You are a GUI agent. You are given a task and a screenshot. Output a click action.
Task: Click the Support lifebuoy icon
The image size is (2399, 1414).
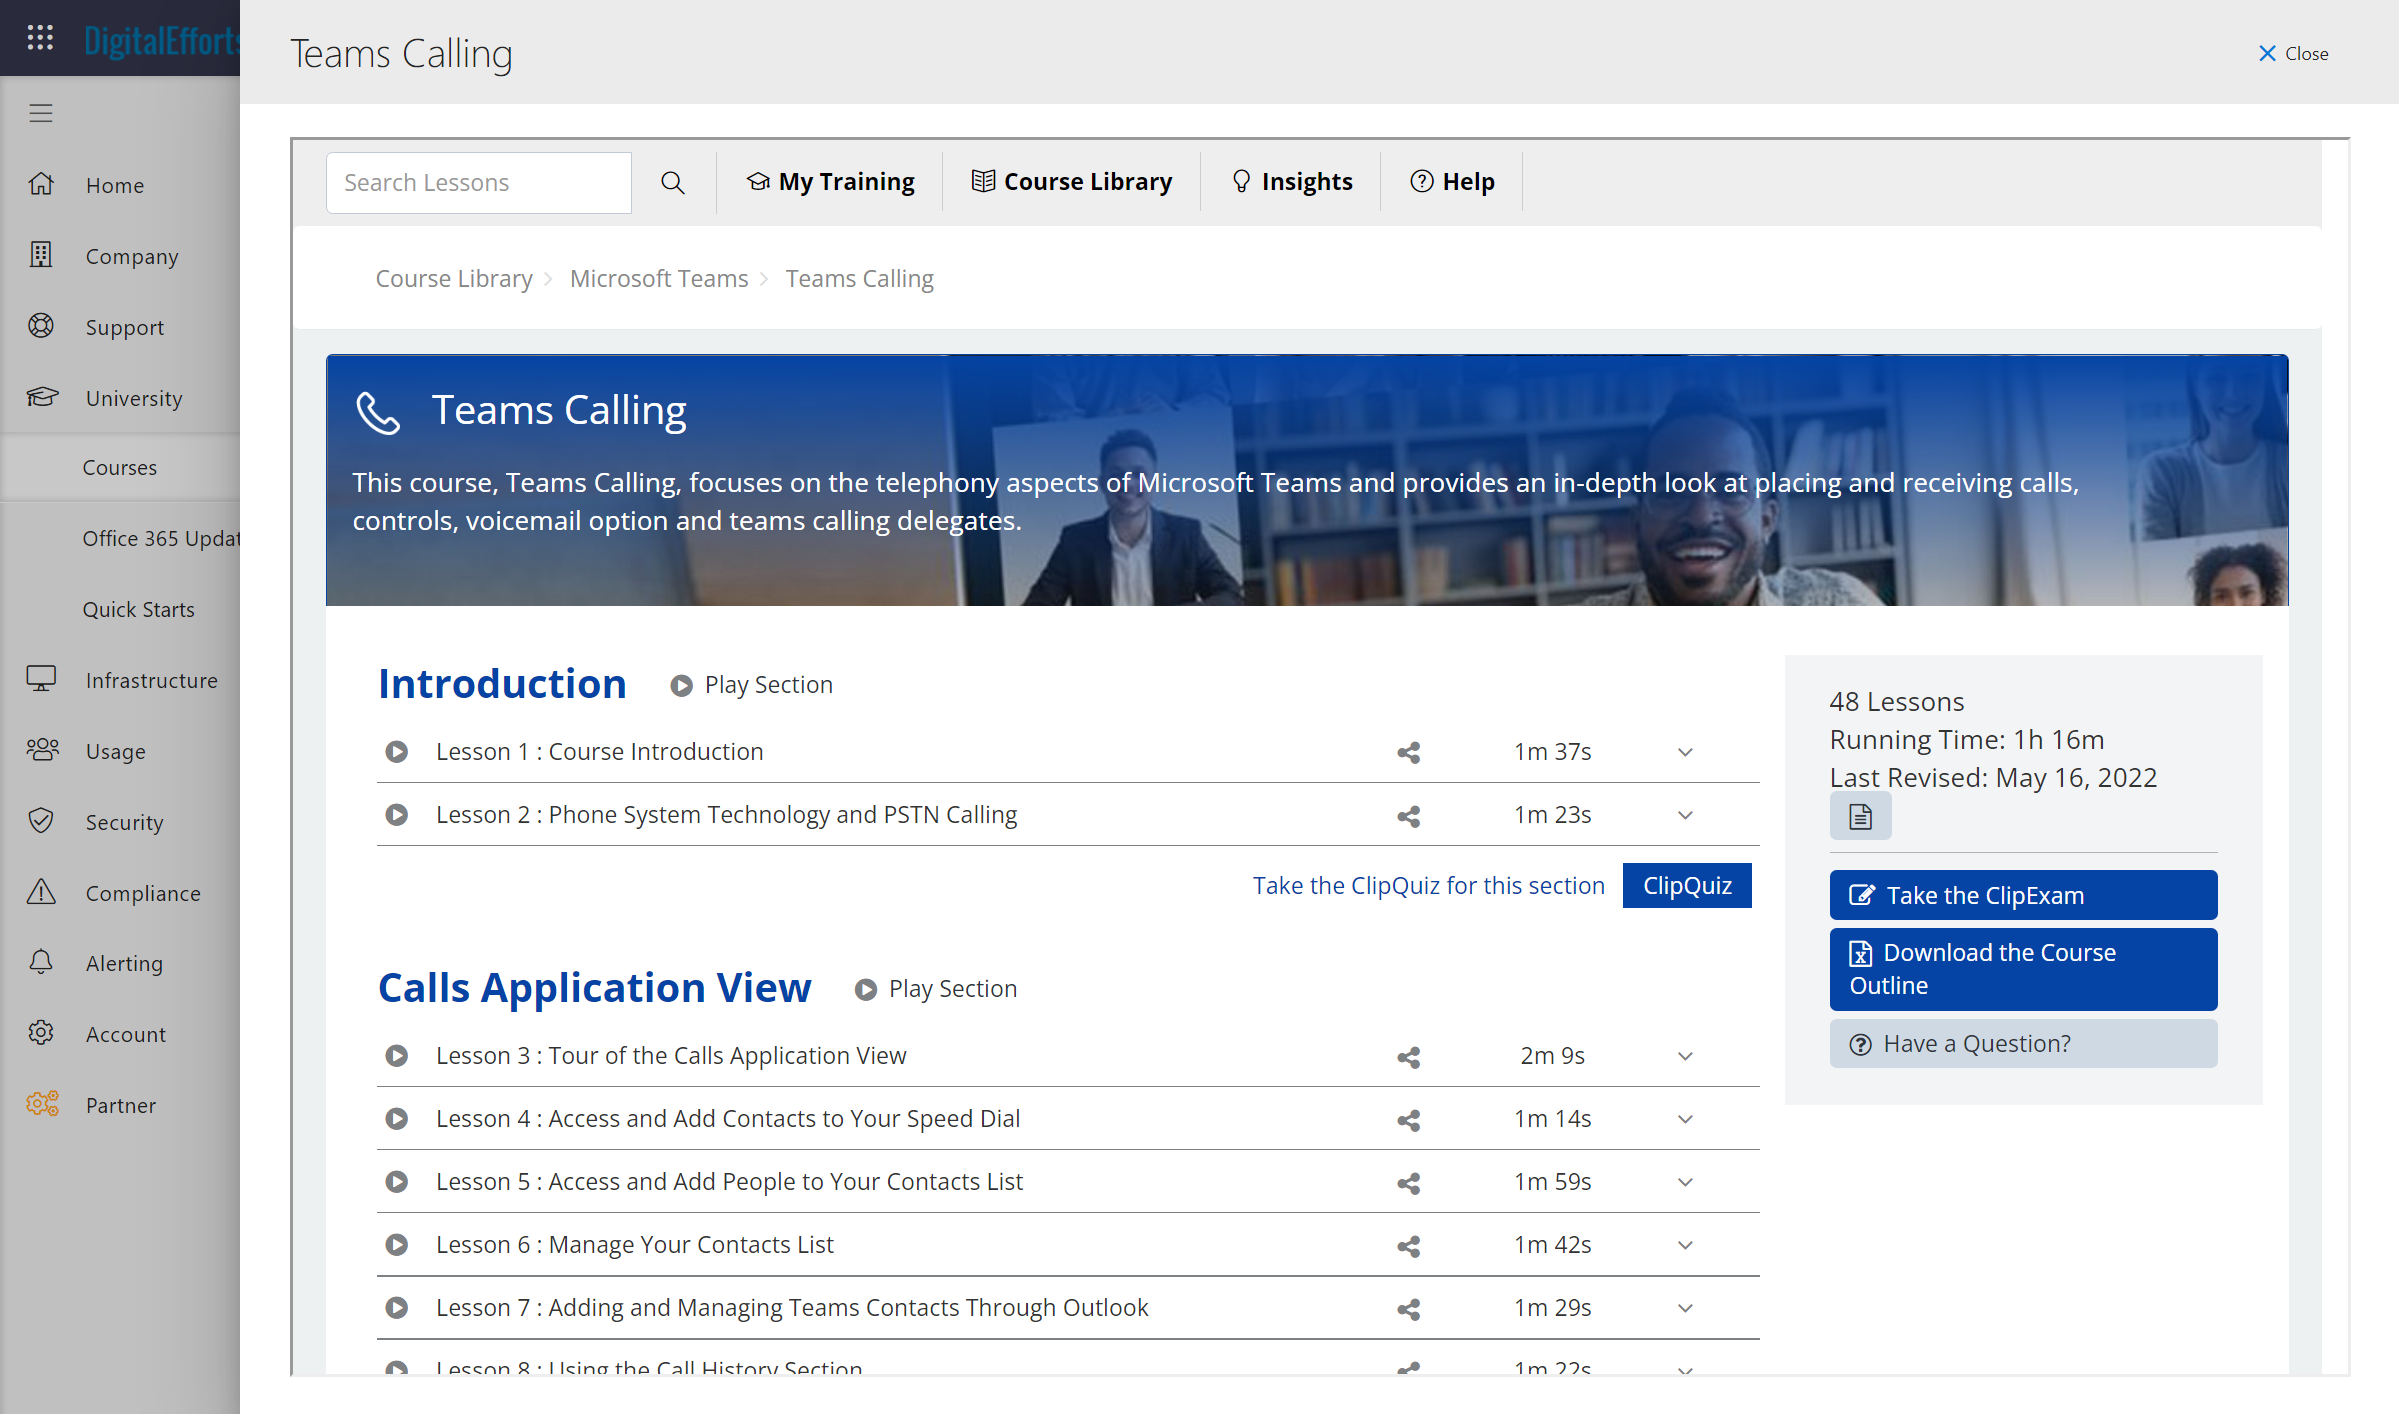pos(41,326)
